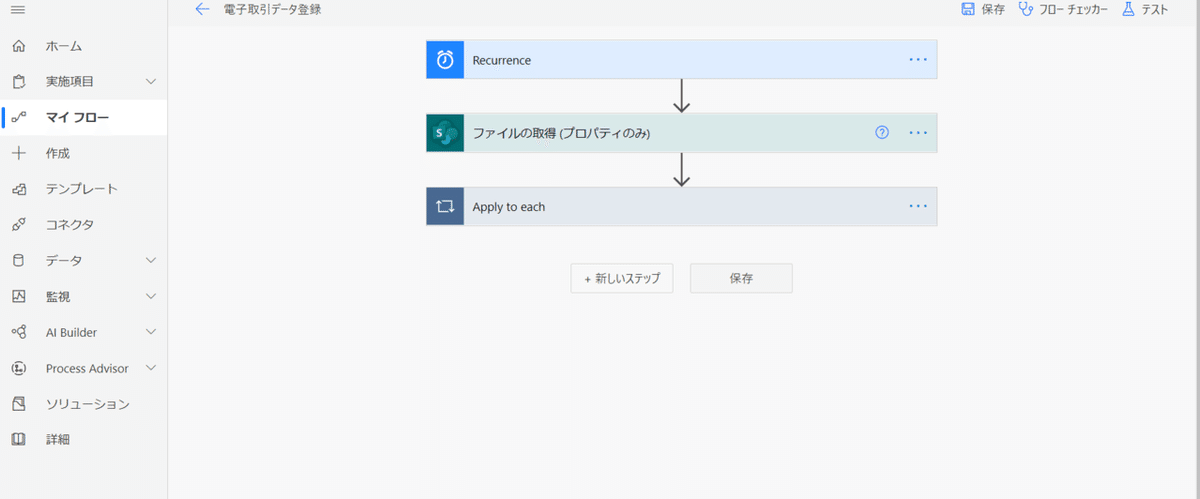Click the 実施項目 label
This screenshot has height=499, width=1200.
(x=70, y=82)
